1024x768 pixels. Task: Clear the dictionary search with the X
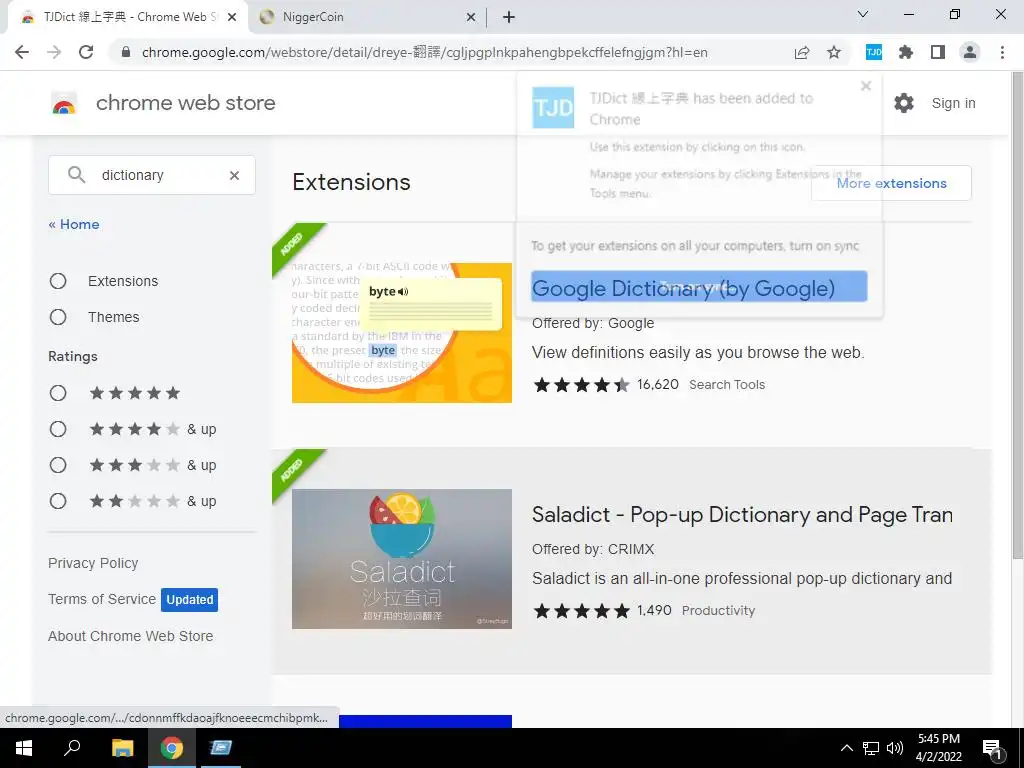[x=234, y=175]
